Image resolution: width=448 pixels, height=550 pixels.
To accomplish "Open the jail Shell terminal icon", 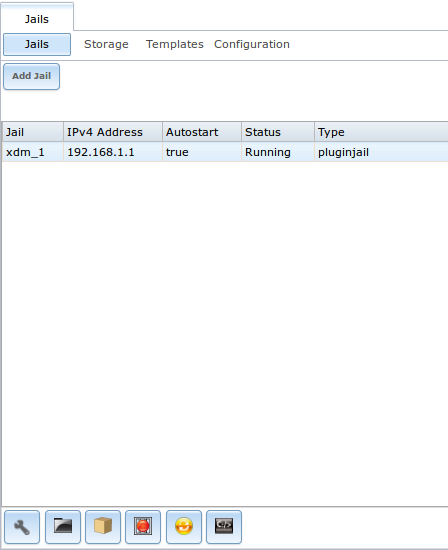I will click(x=224, y=527).
